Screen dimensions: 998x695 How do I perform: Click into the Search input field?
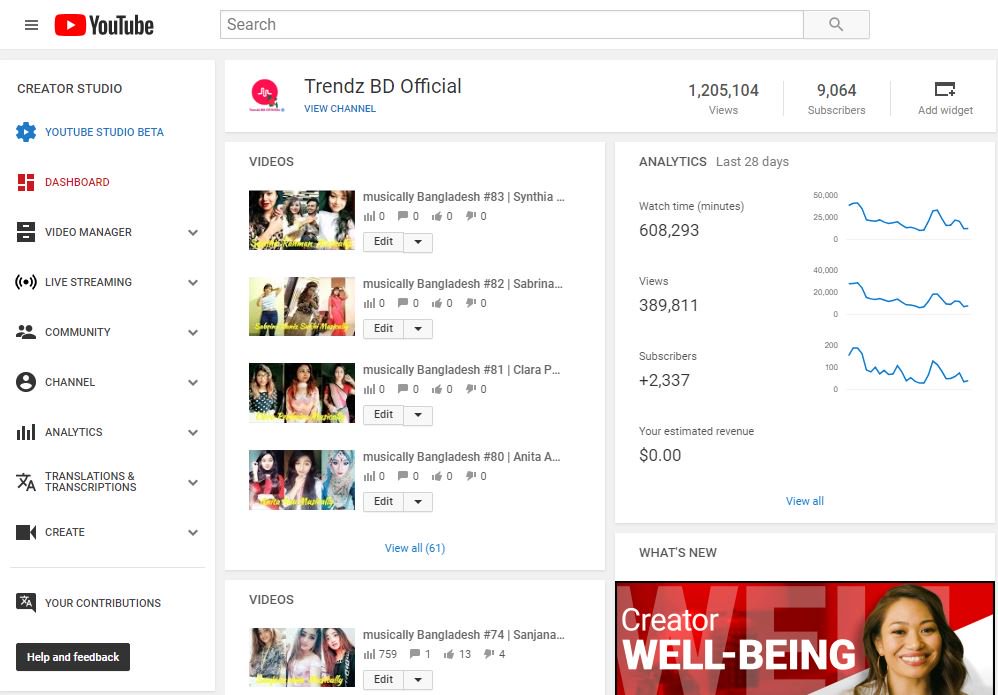pos(512,25)
